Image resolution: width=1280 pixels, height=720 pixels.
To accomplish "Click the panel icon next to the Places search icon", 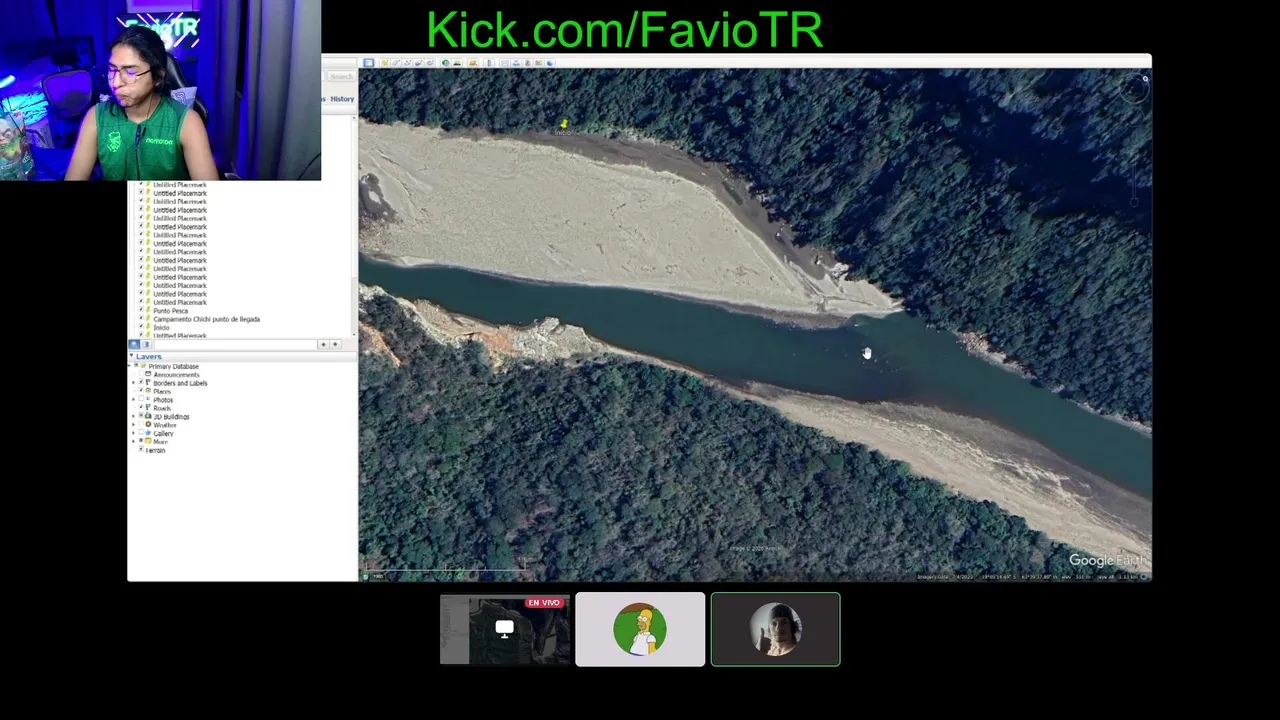I will [146, 344].
